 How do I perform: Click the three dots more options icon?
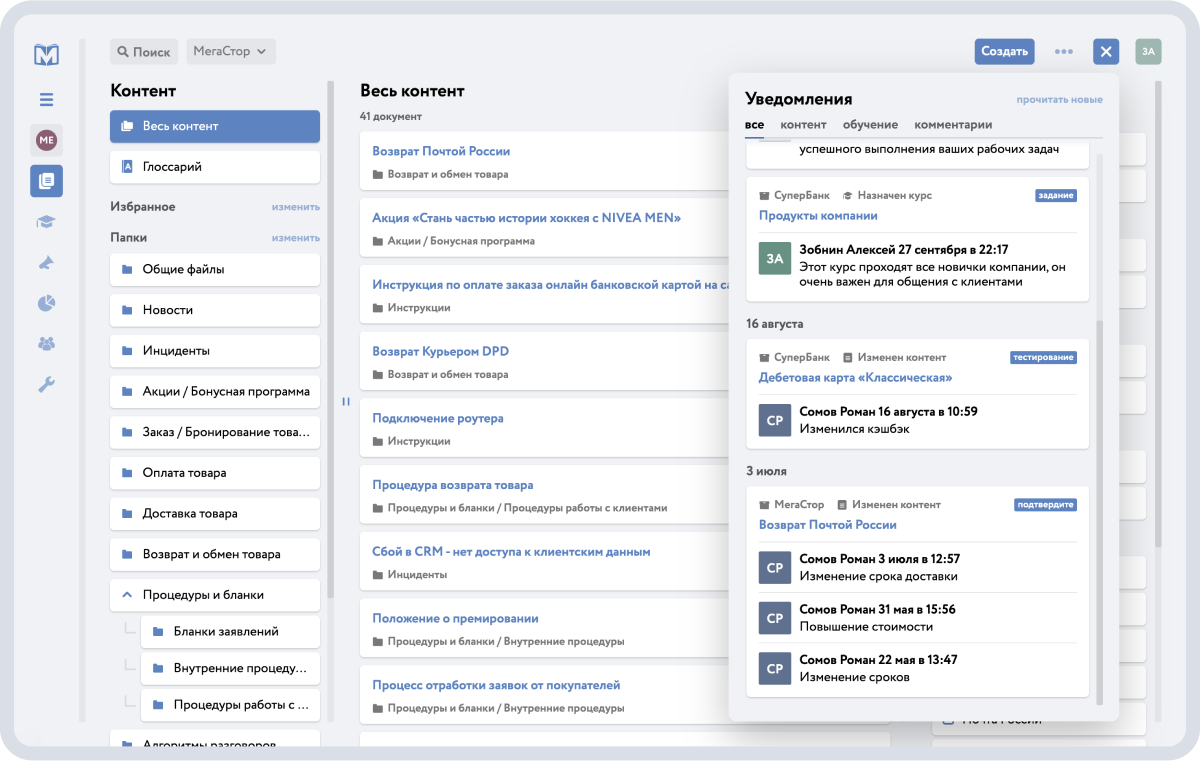pos(1064,51)
